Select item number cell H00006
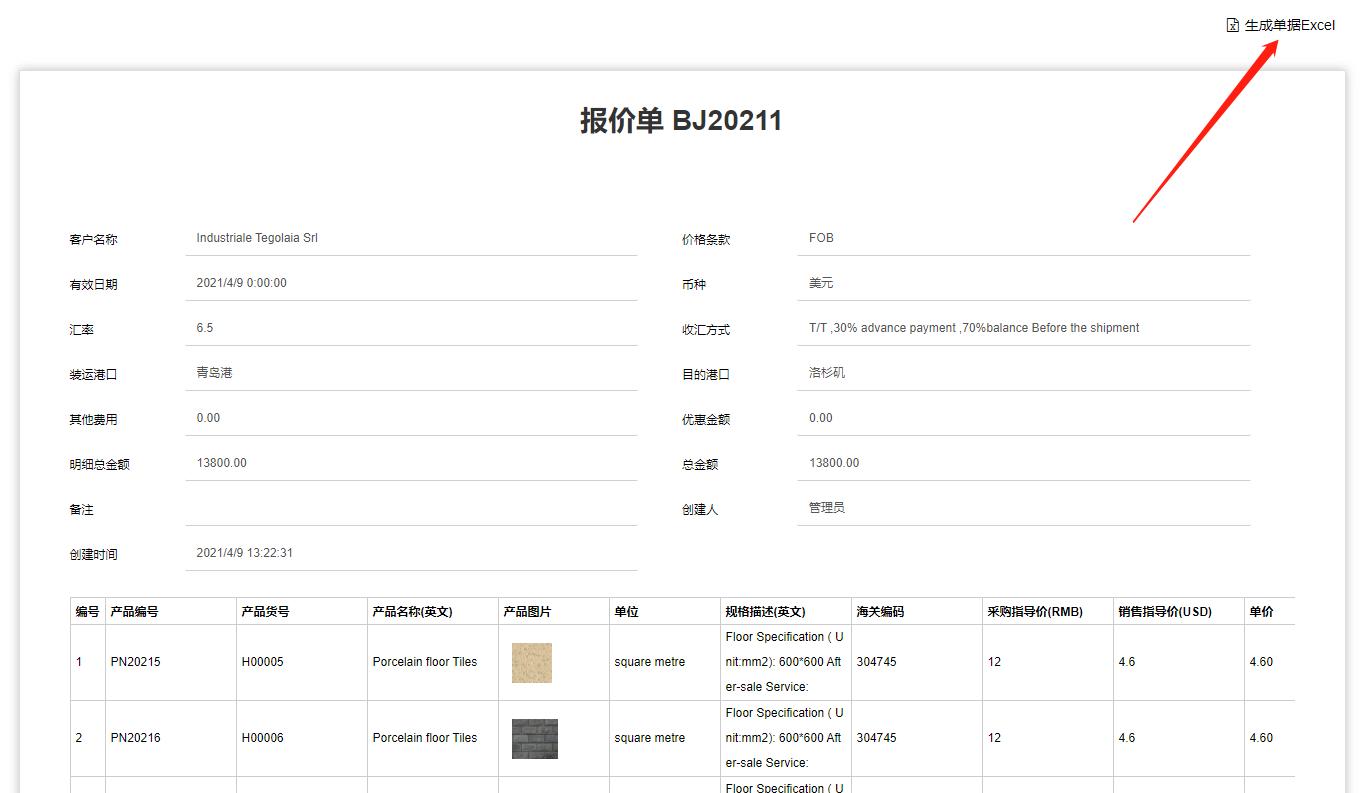Viewport: 1371px width, 793px height. (262, 738)
